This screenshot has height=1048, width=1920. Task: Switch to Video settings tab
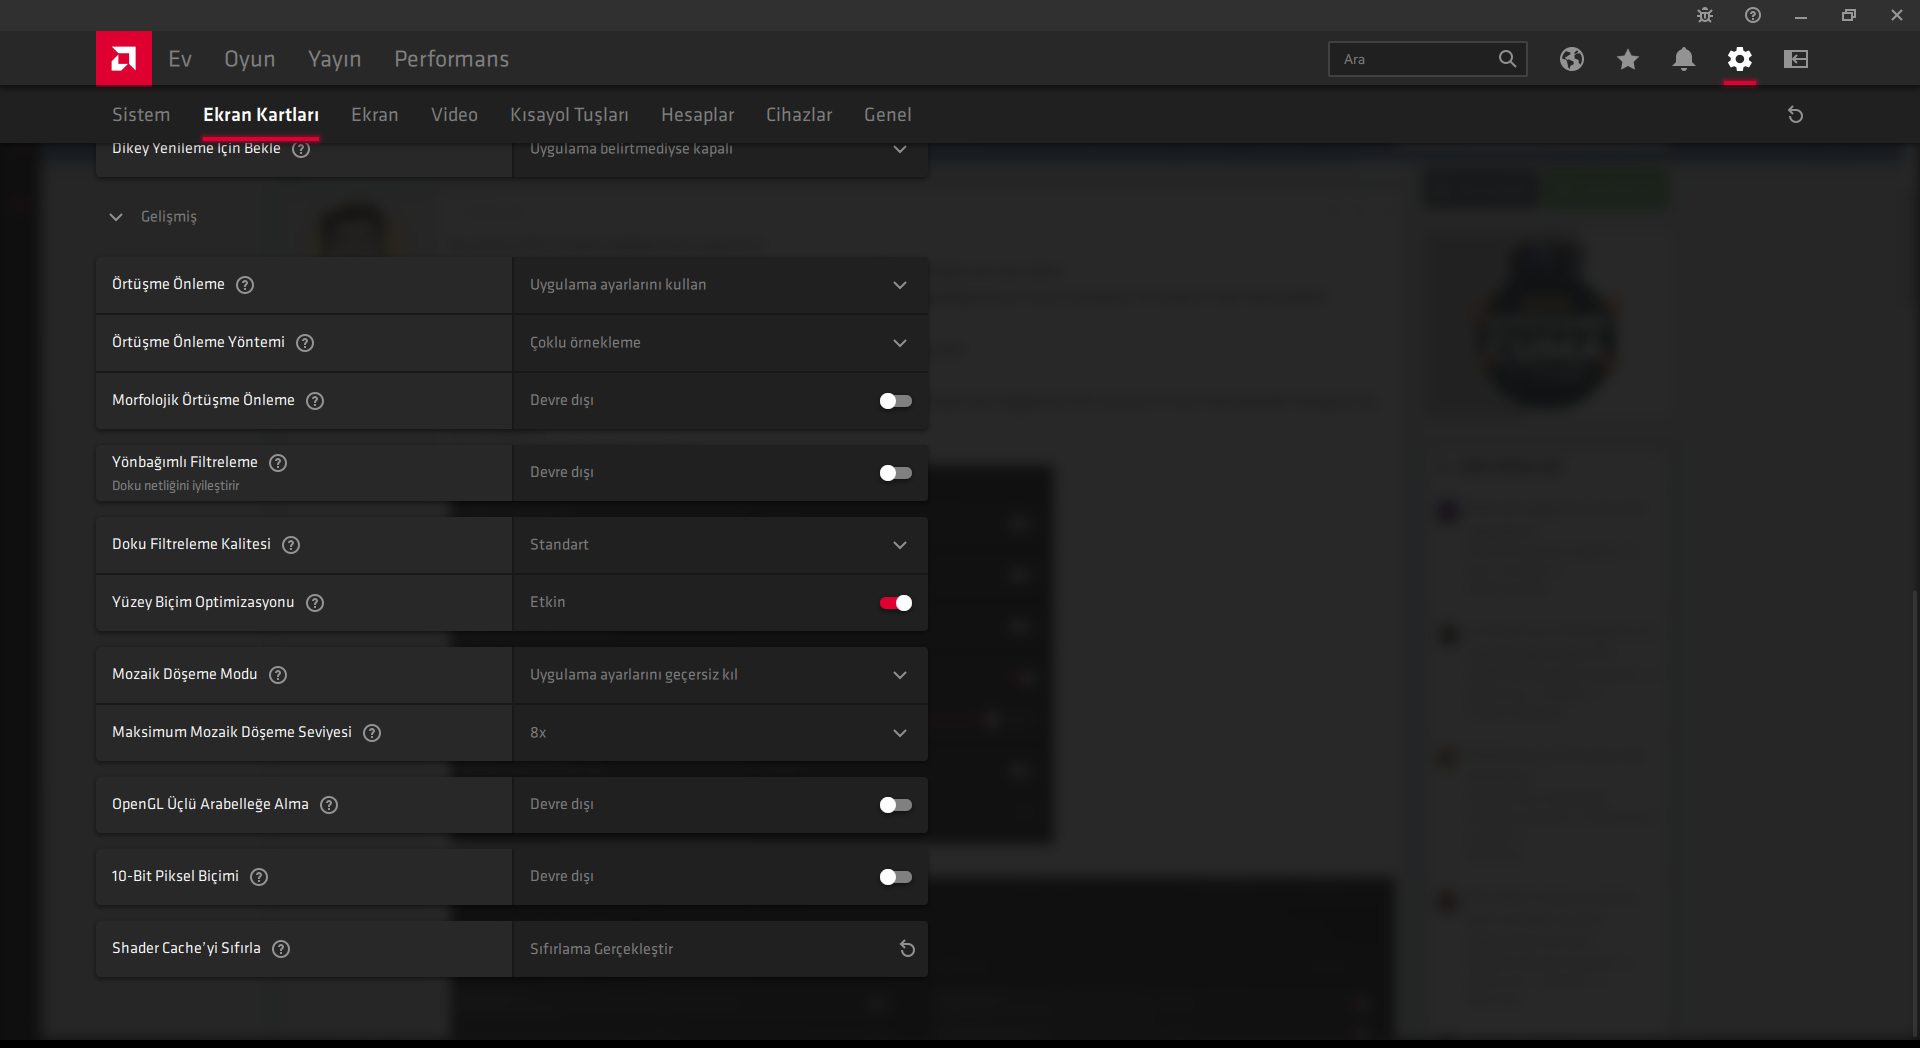tap(454, 115)
